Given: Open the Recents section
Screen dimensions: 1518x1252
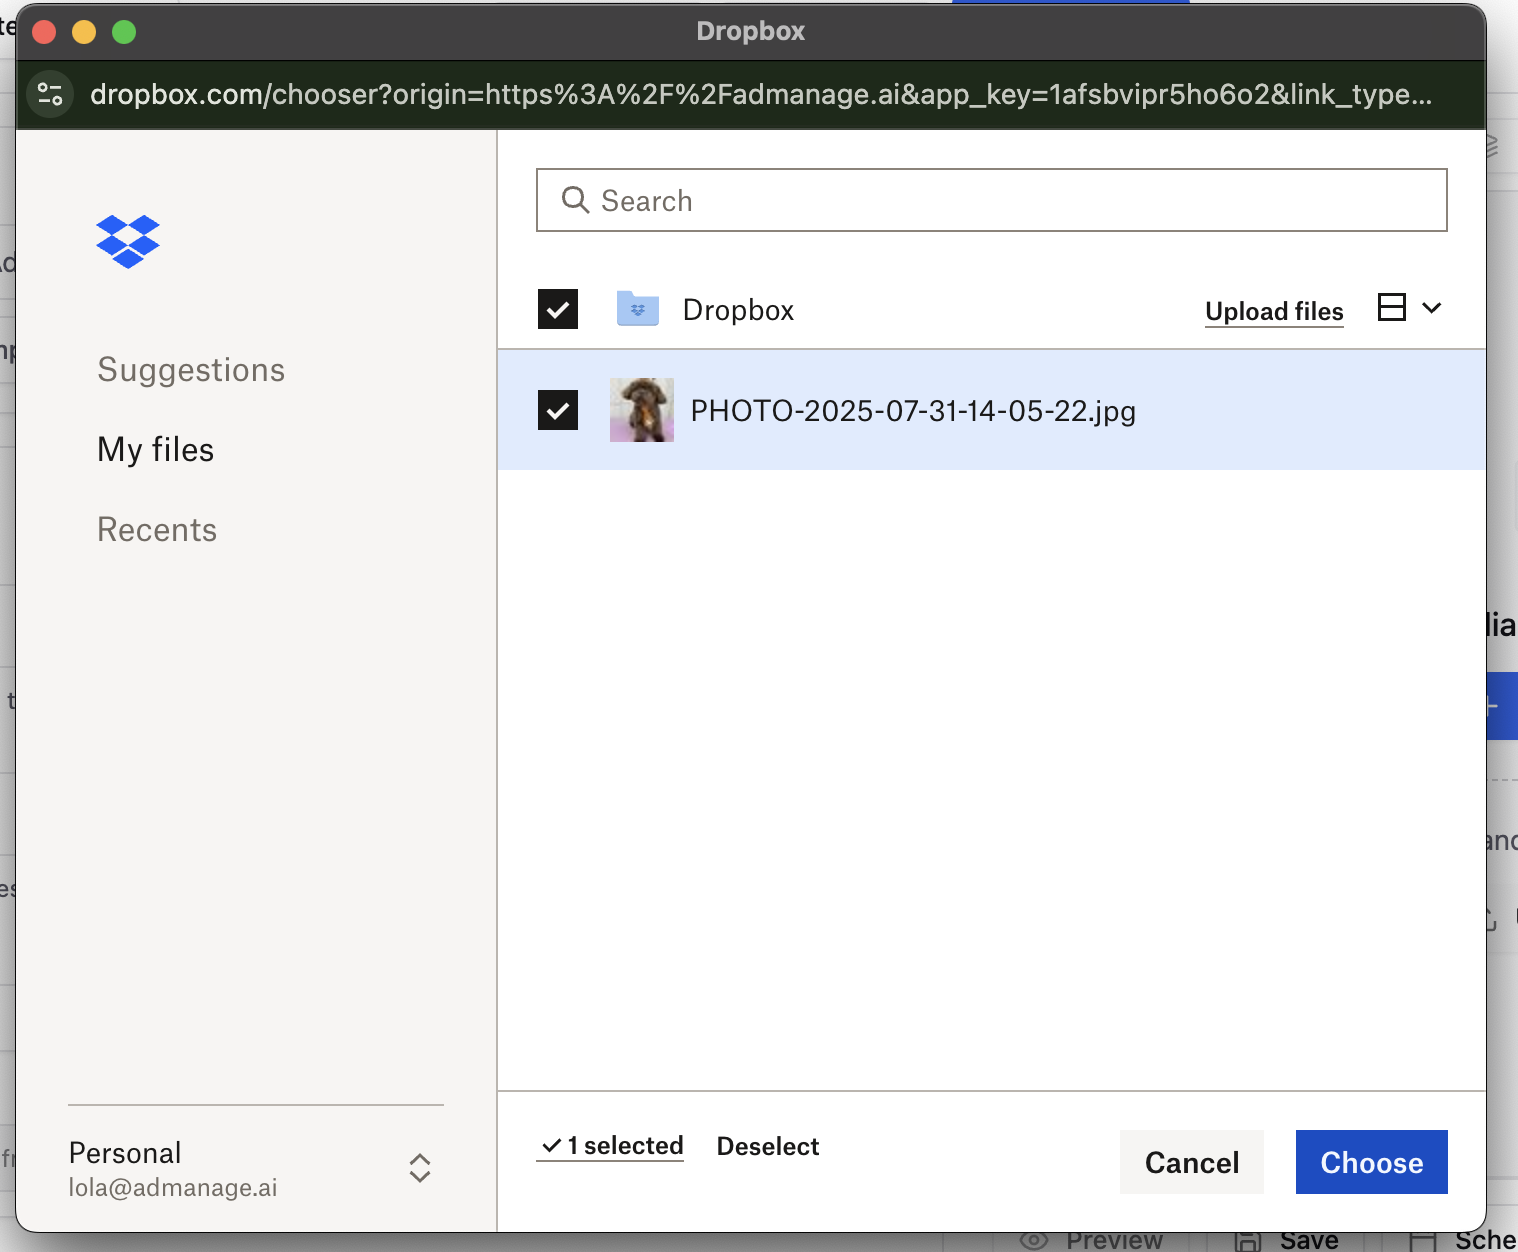Looking at the screenshot, I should pyautogui.click(x=157, y=530).
